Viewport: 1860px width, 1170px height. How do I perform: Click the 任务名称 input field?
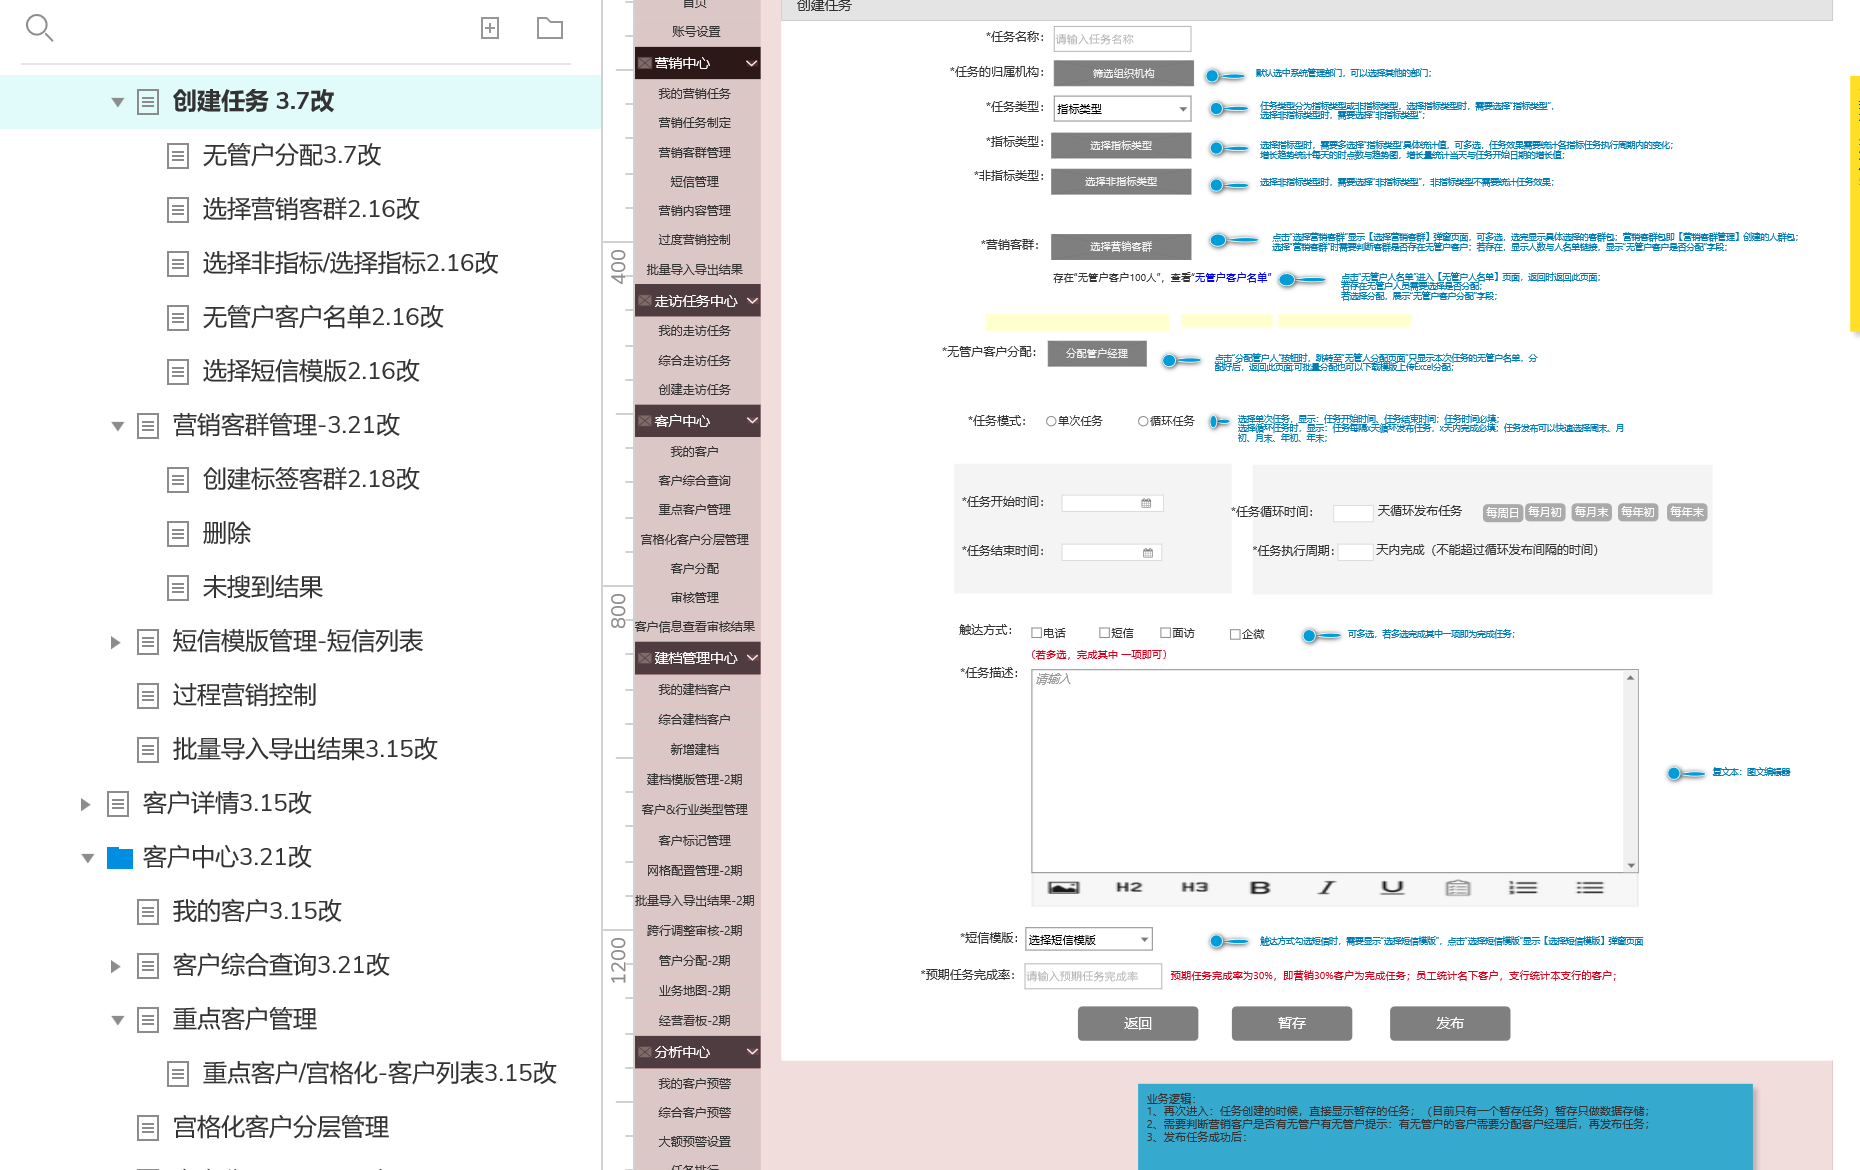click(1122, 39)
